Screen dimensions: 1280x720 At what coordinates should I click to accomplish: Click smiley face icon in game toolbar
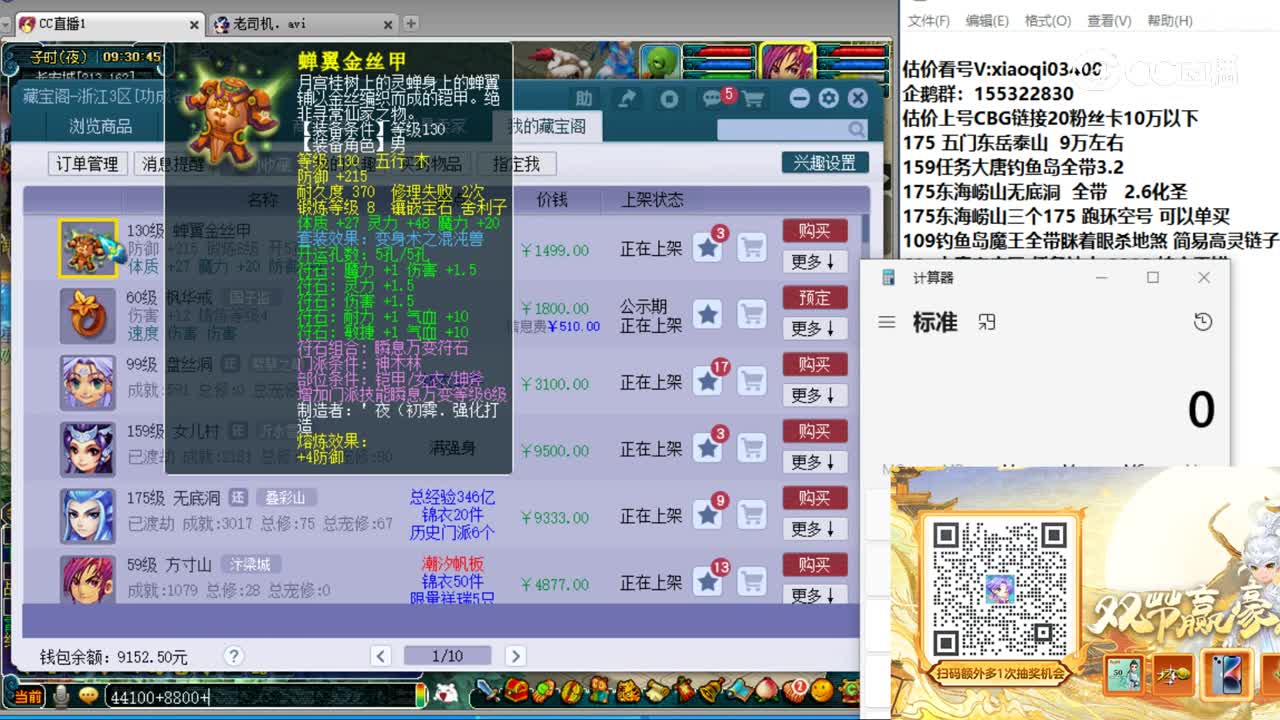pyautogui.click(x=822, y=691)
